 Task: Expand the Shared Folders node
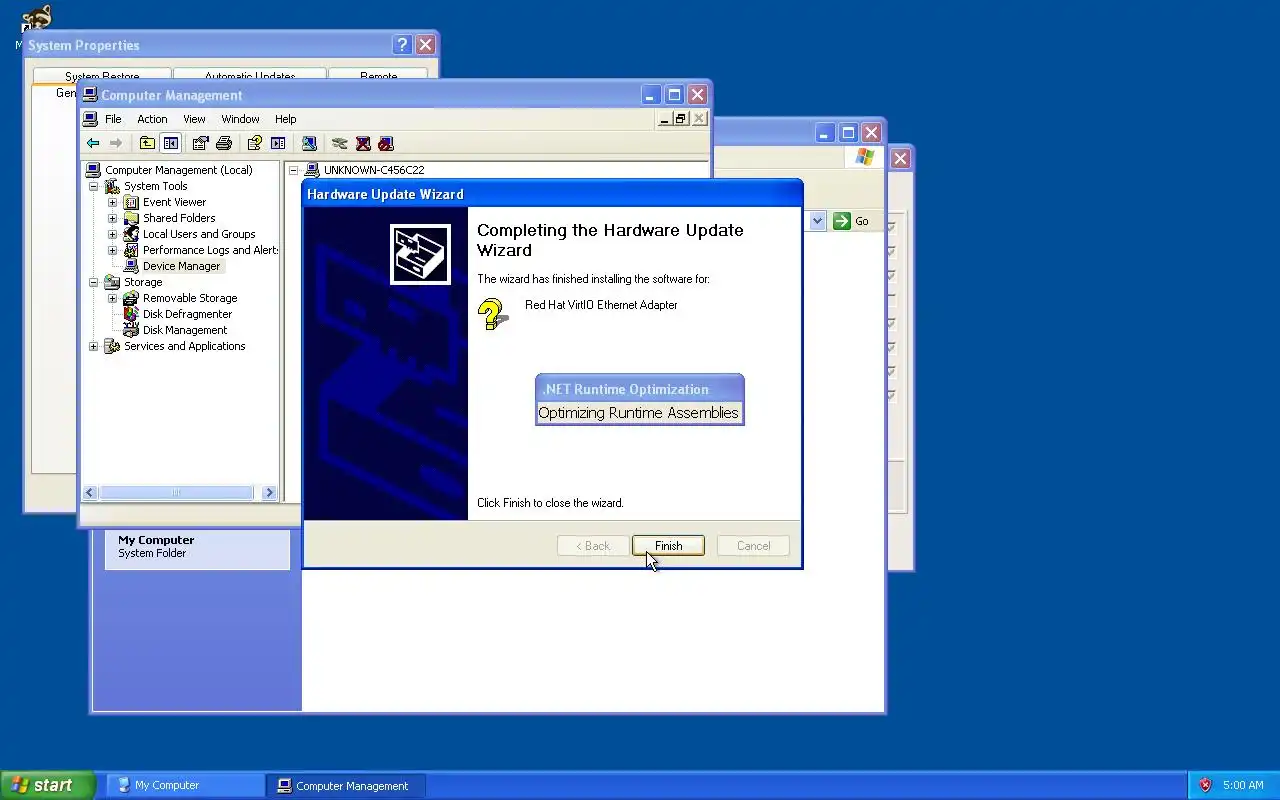tap(113, 218)
